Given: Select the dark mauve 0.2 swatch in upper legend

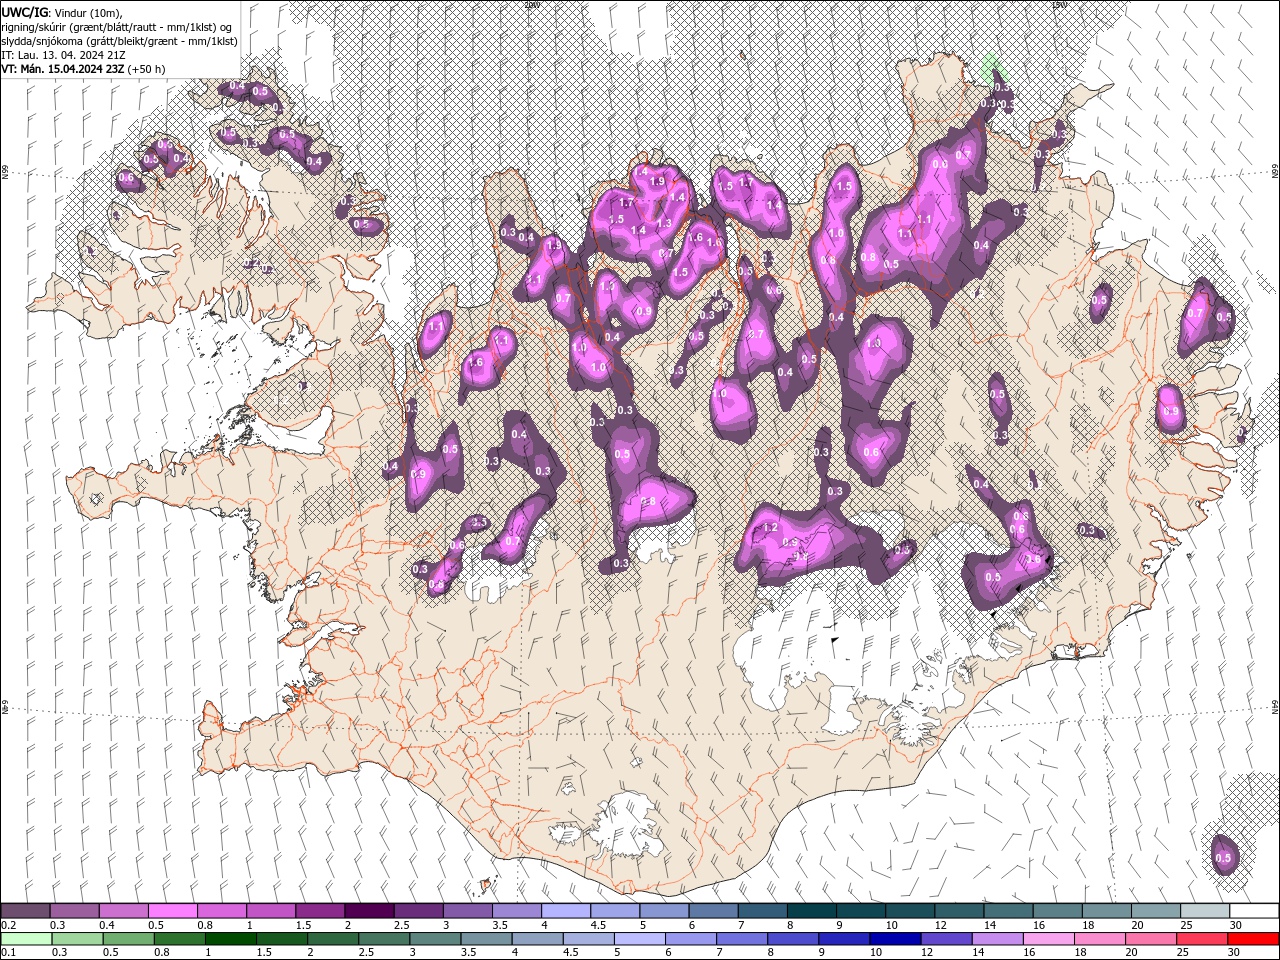Looking at the screenshot, I should tap(25, 911).
